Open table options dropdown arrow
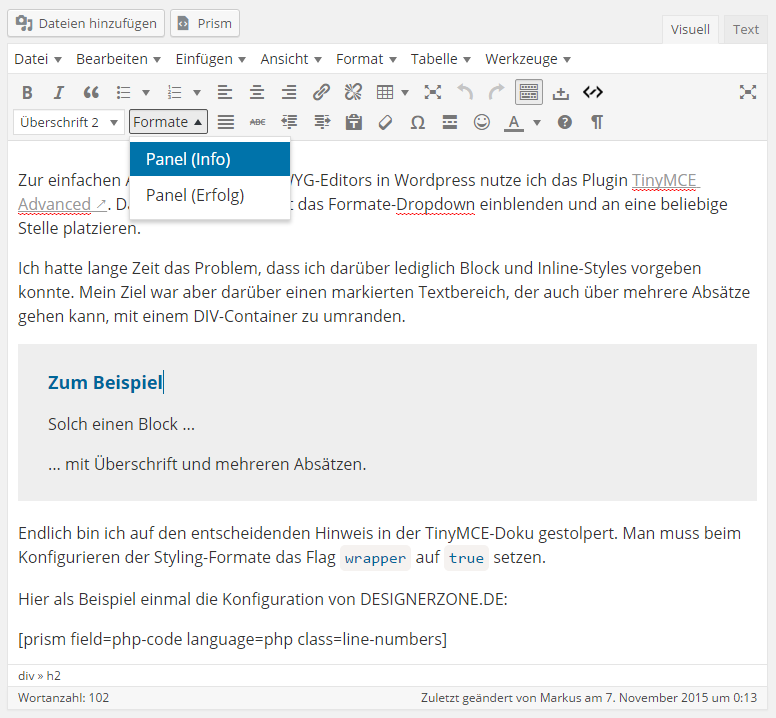This screenshot has width=776, height=718. click(405, 93)
